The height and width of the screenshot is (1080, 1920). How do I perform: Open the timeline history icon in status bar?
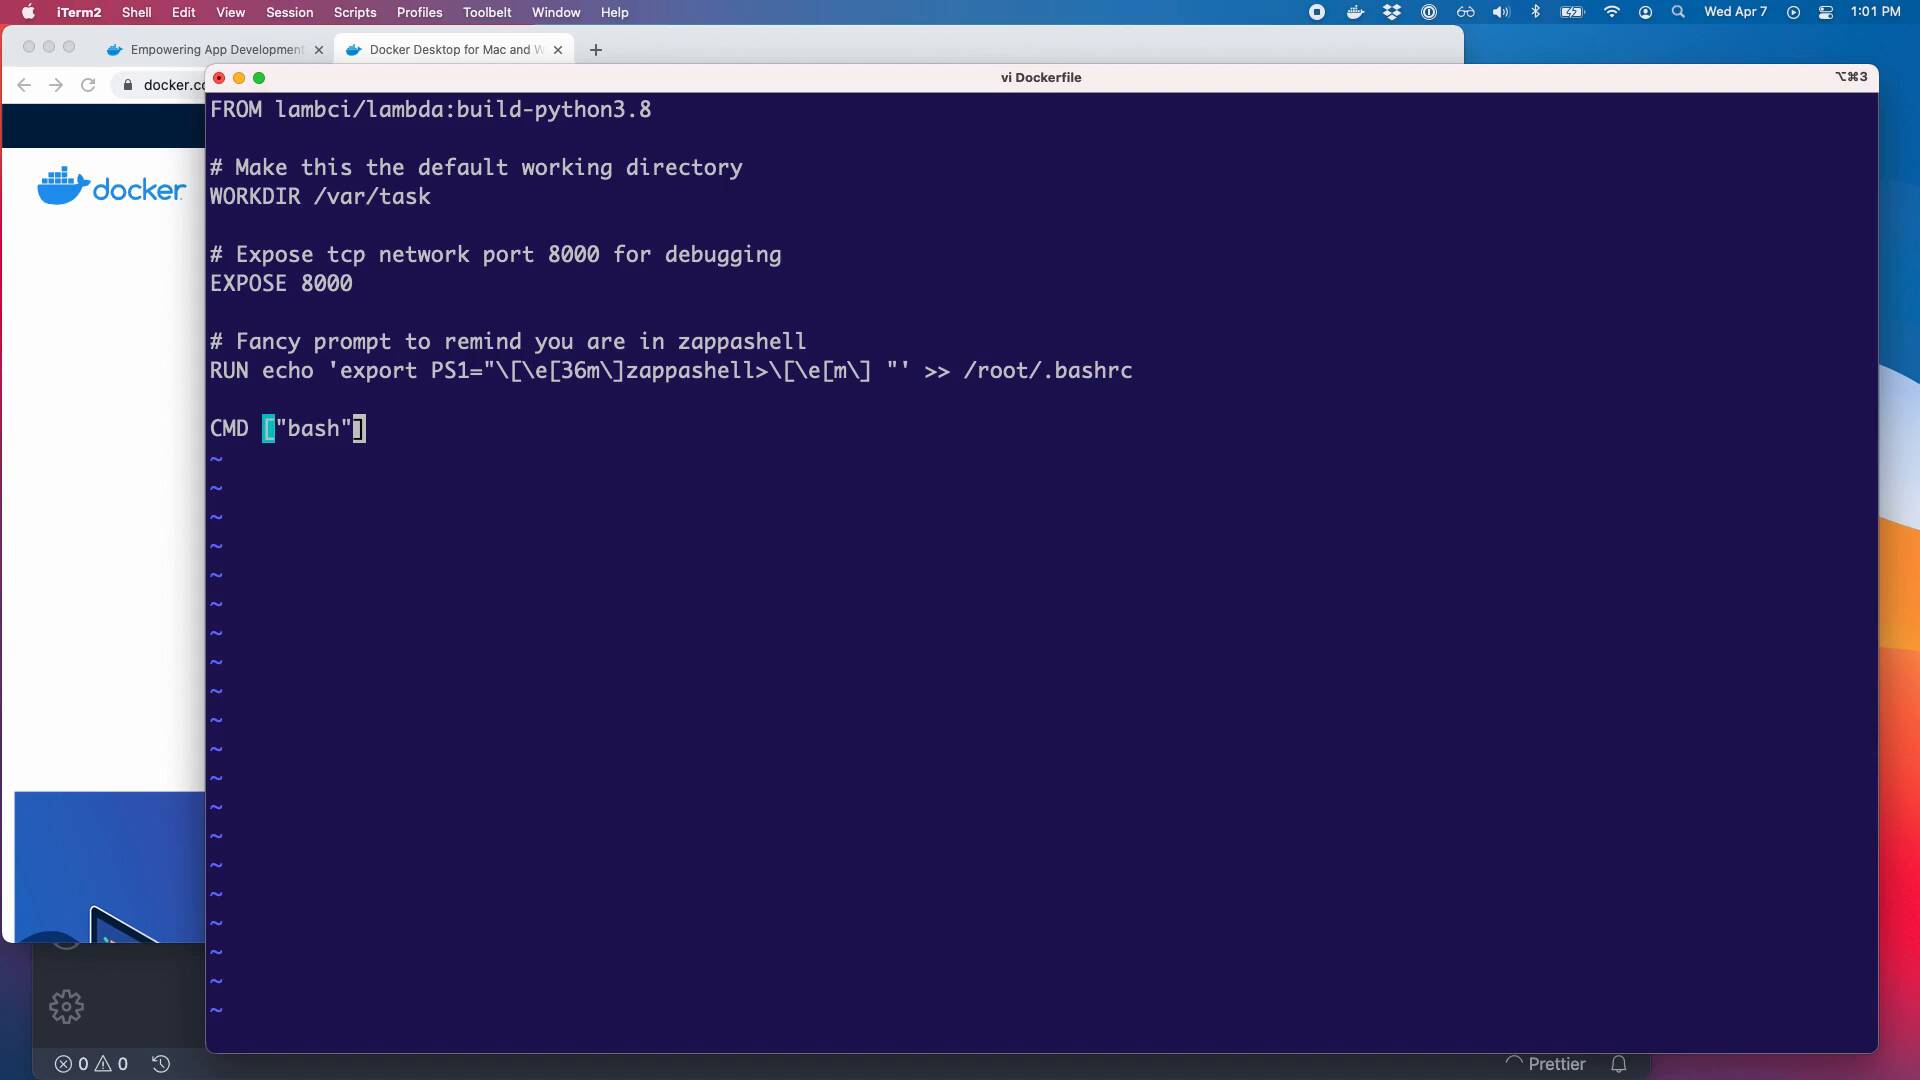[160, 1064]
